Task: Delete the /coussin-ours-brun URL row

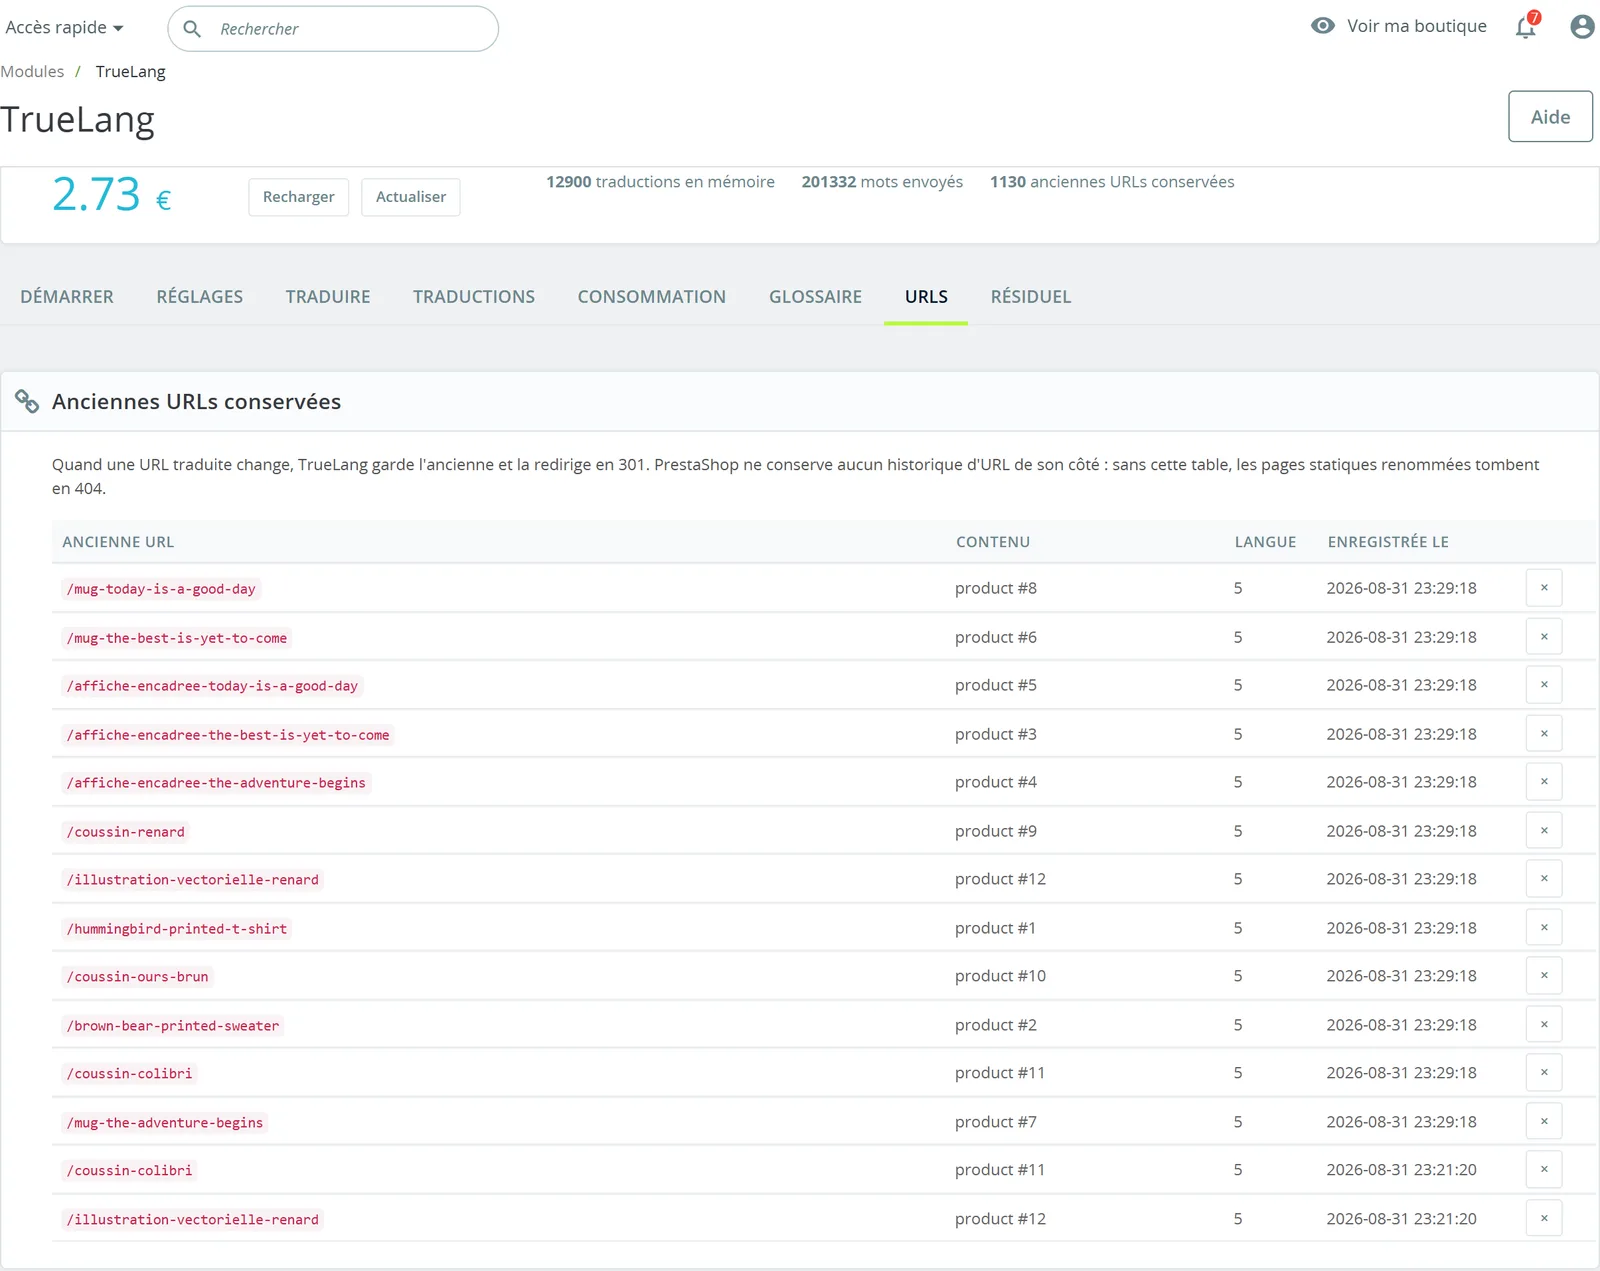Action: (1544, 976)
